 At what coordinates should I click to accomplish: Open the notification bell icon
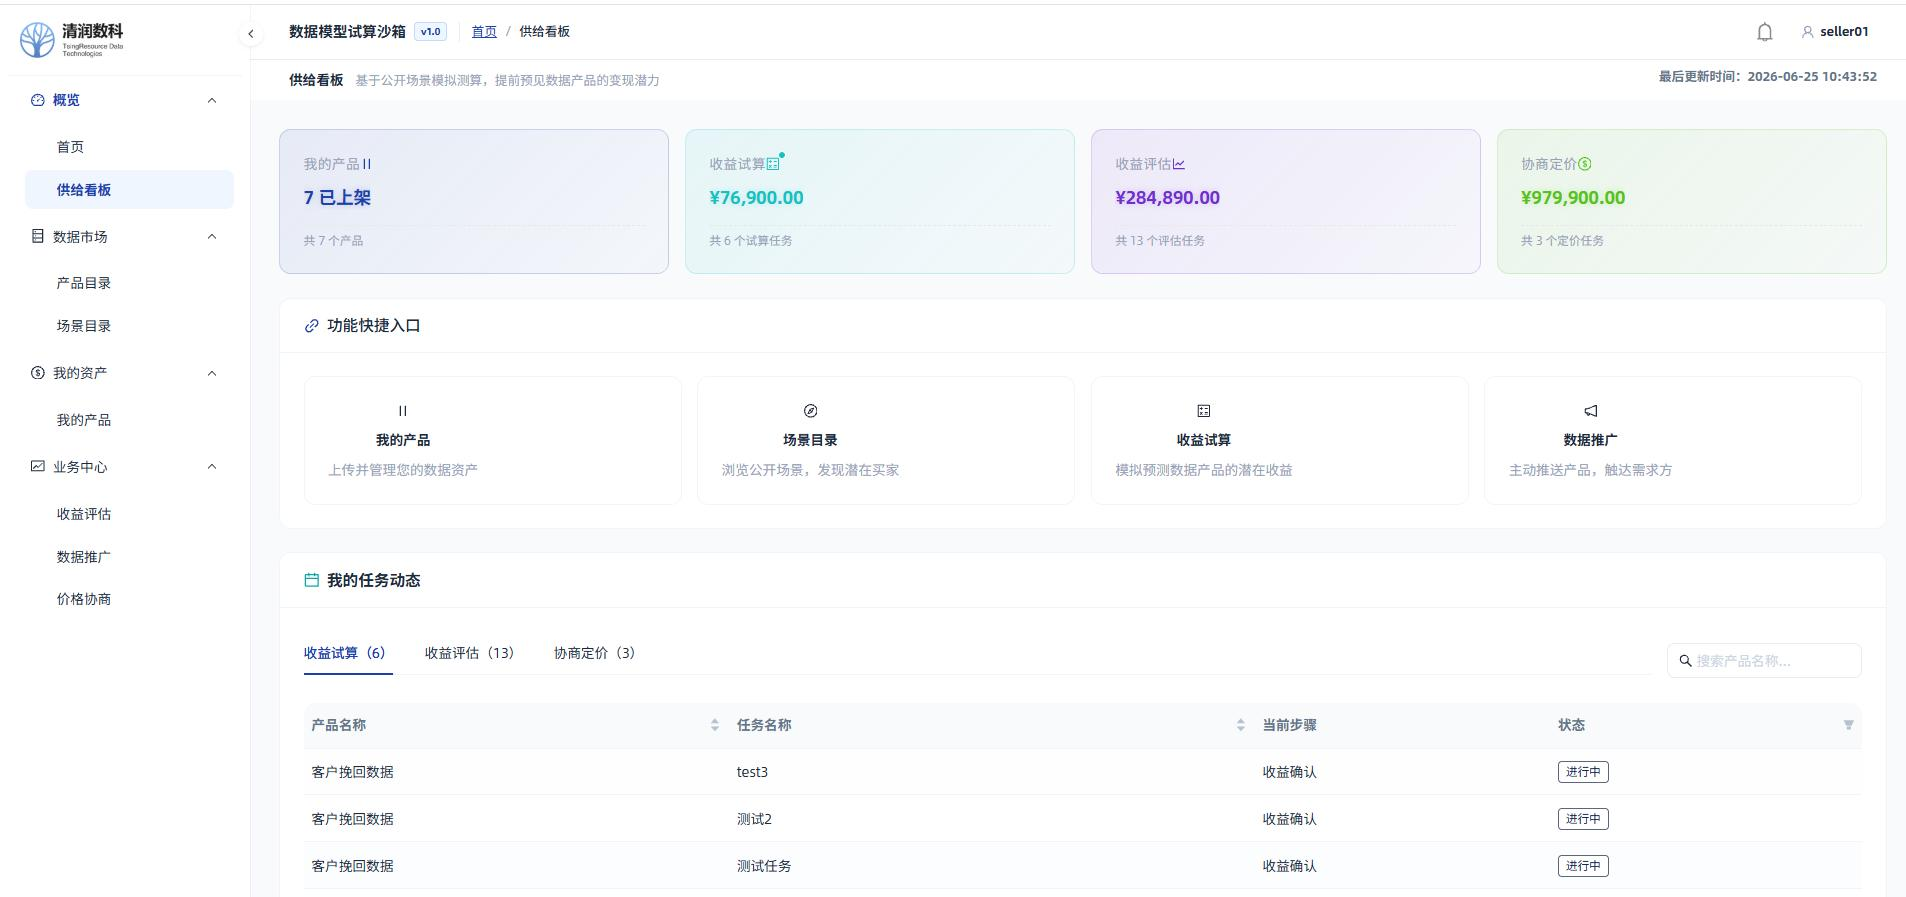point(1765,32)
